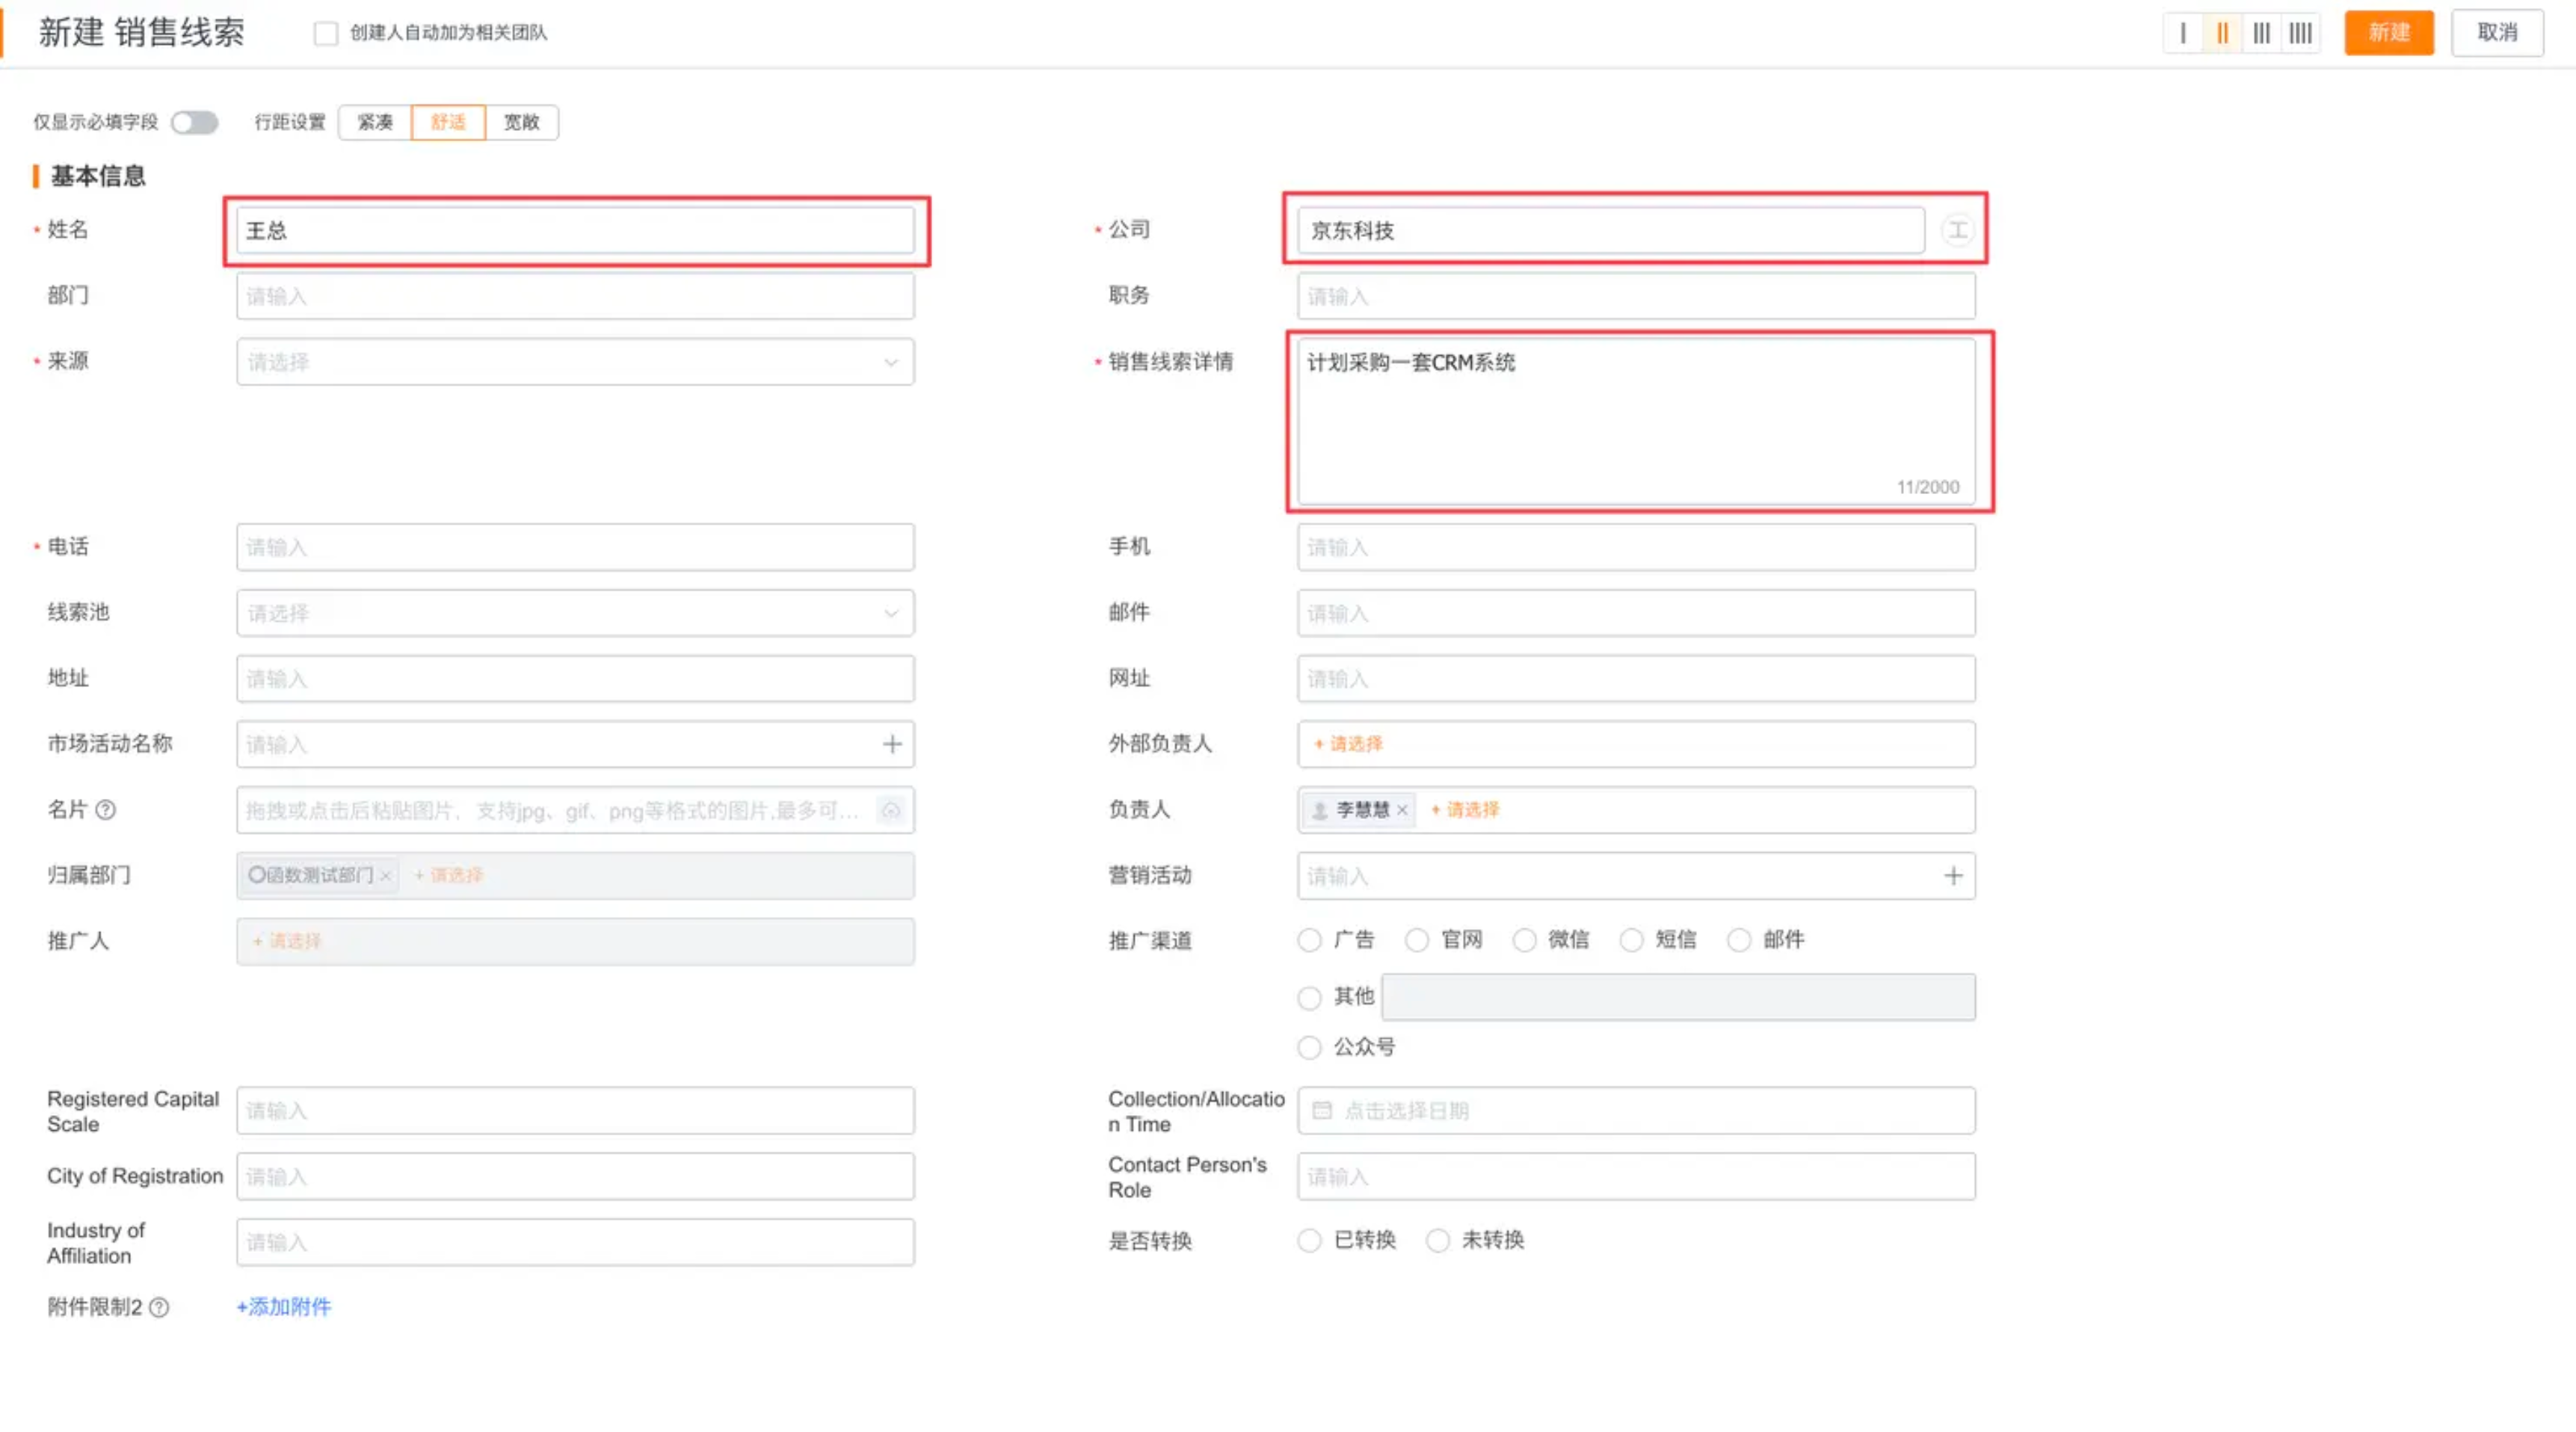
Task: Select 微信 radio for 推广渠道
Action: [x=1524, y=940]
